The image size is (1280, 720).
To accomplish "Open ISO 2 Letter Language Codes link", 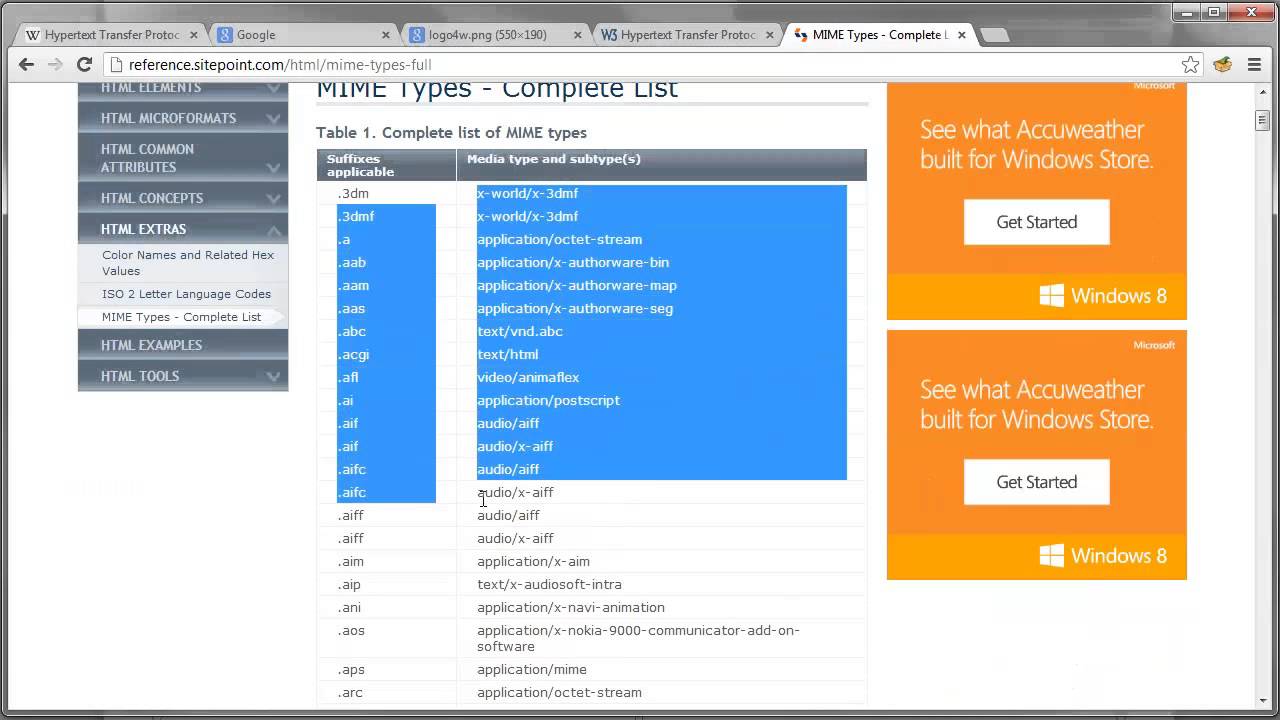I will tap(186, 294).
